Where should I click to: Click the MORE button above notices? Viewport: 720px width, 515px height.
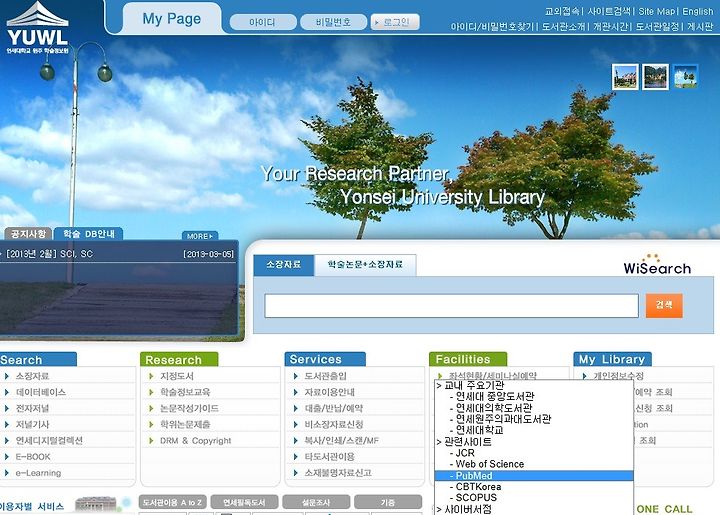pos(200,236)
